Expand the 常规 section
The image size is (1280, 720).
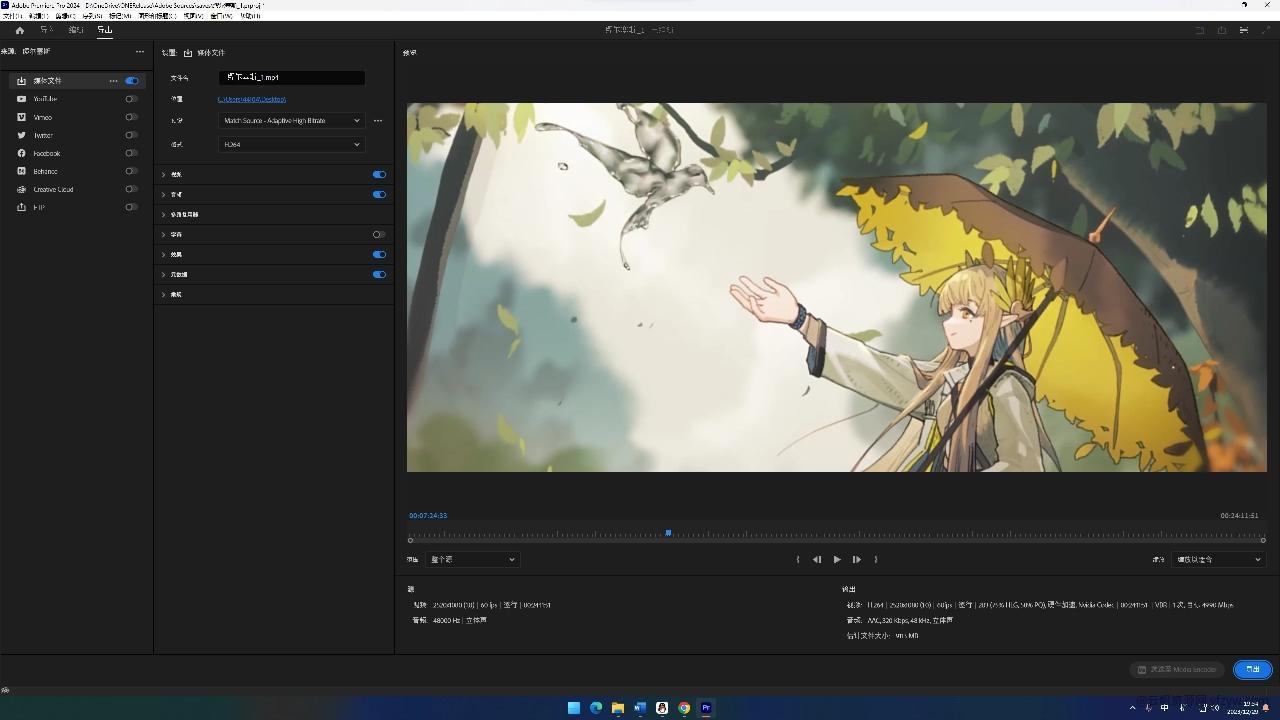[x=163, y=294]
